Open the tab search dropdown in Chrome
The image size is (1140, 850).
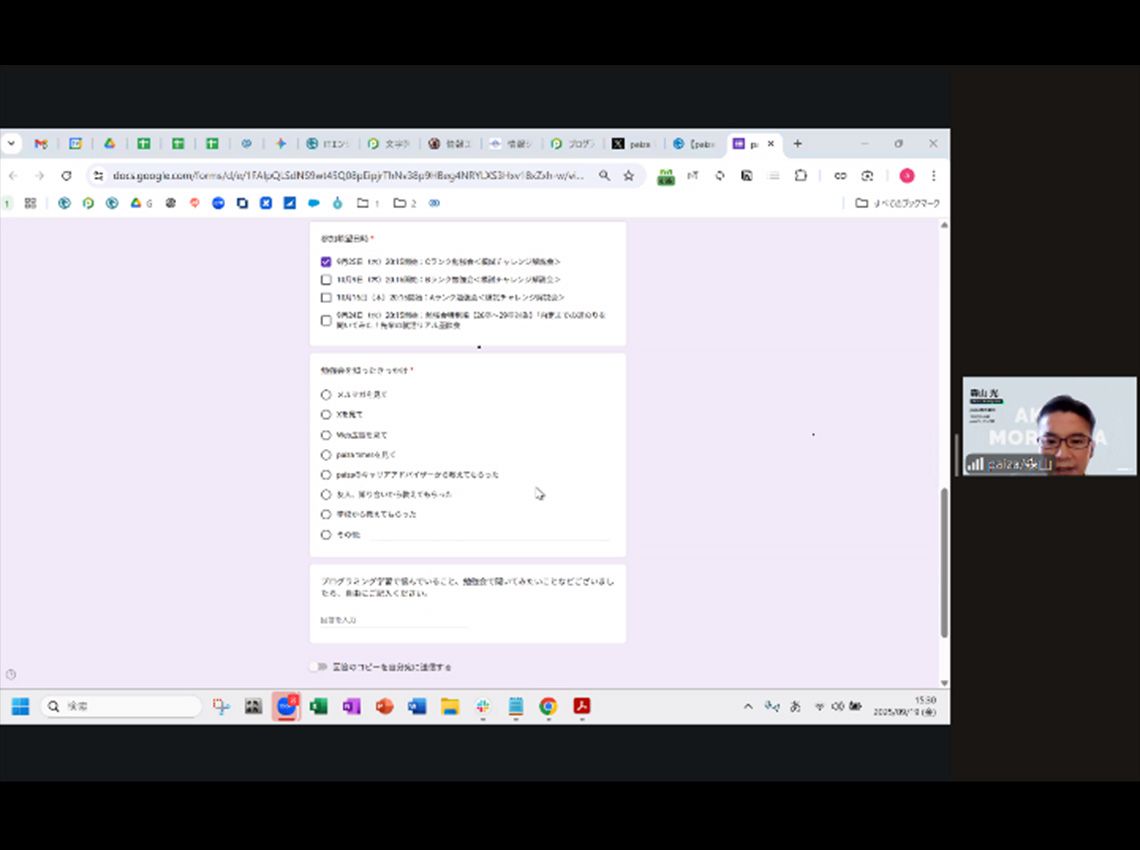11,144
